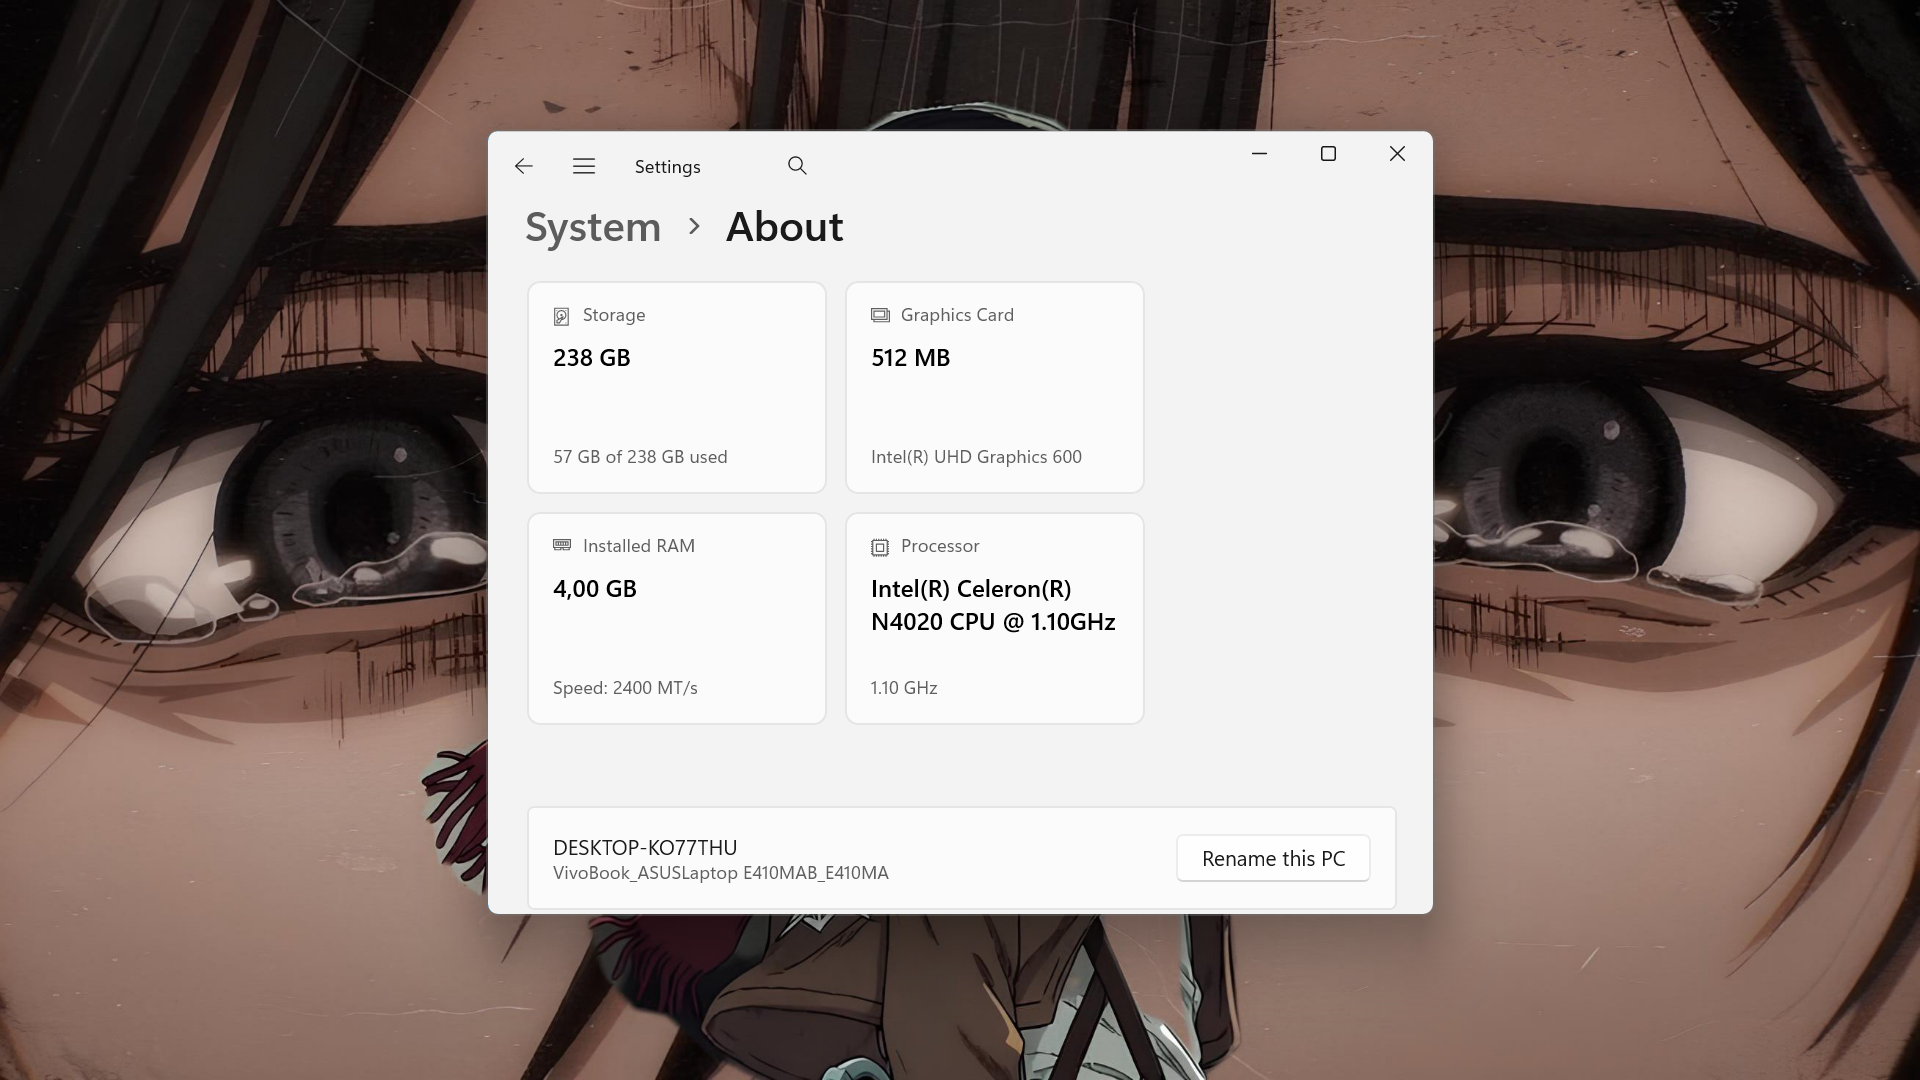Click the Installed RAM label
The image size is (1920, 1080).
639,546
